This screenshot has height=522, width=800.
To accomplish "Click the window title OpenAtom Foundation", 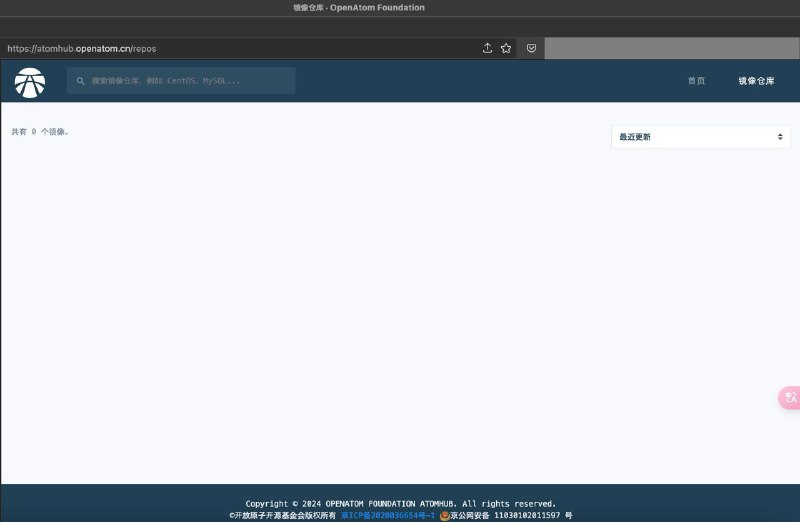I will coord(359,8).
